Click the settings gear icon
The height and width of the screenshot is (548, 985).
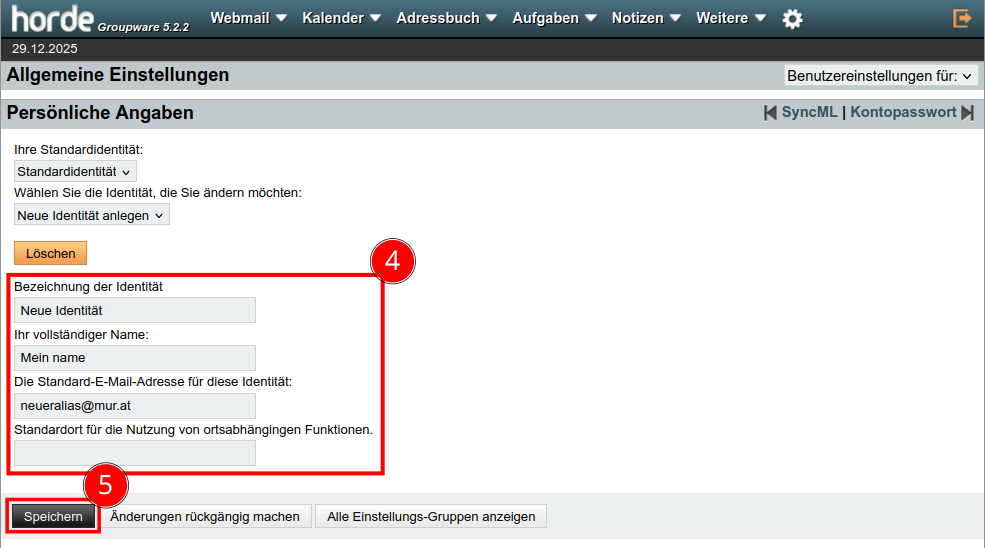[792, 19]
